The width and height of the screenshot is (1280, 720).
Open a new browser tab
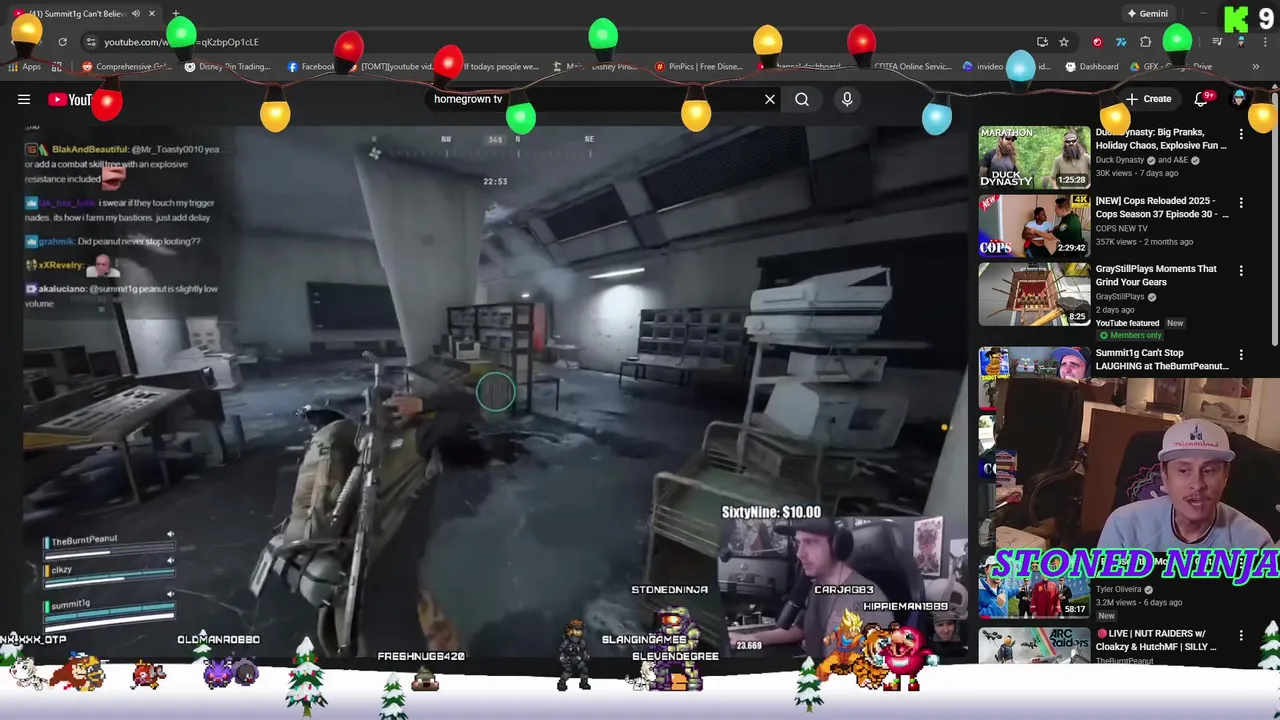point(176,14)
